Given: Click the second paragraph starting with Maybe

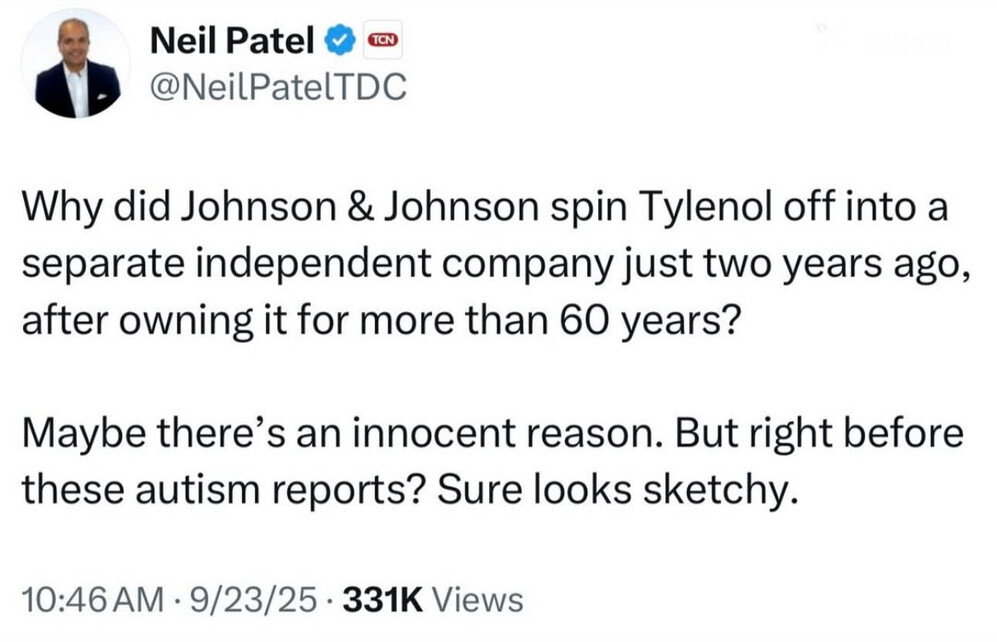Looking at the screenshot, I should pos(490,461).
